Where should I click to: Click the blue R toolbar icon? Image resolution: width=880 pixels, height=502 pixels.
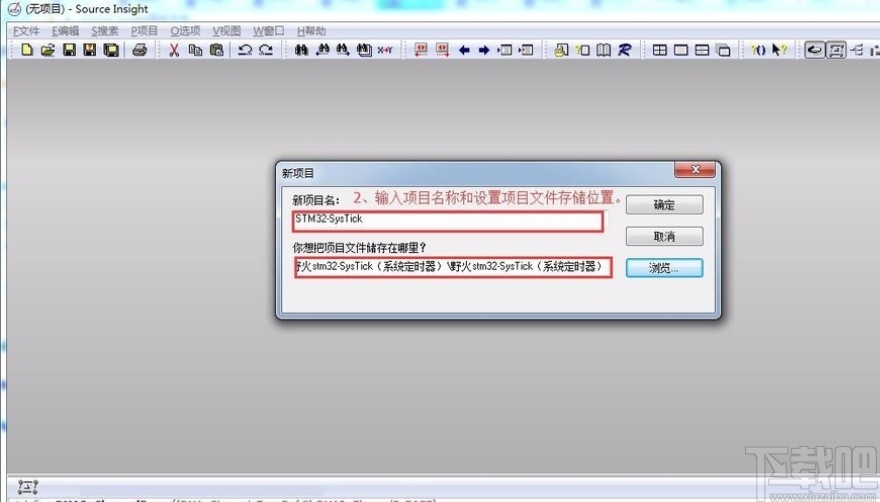tap(624, 50)
